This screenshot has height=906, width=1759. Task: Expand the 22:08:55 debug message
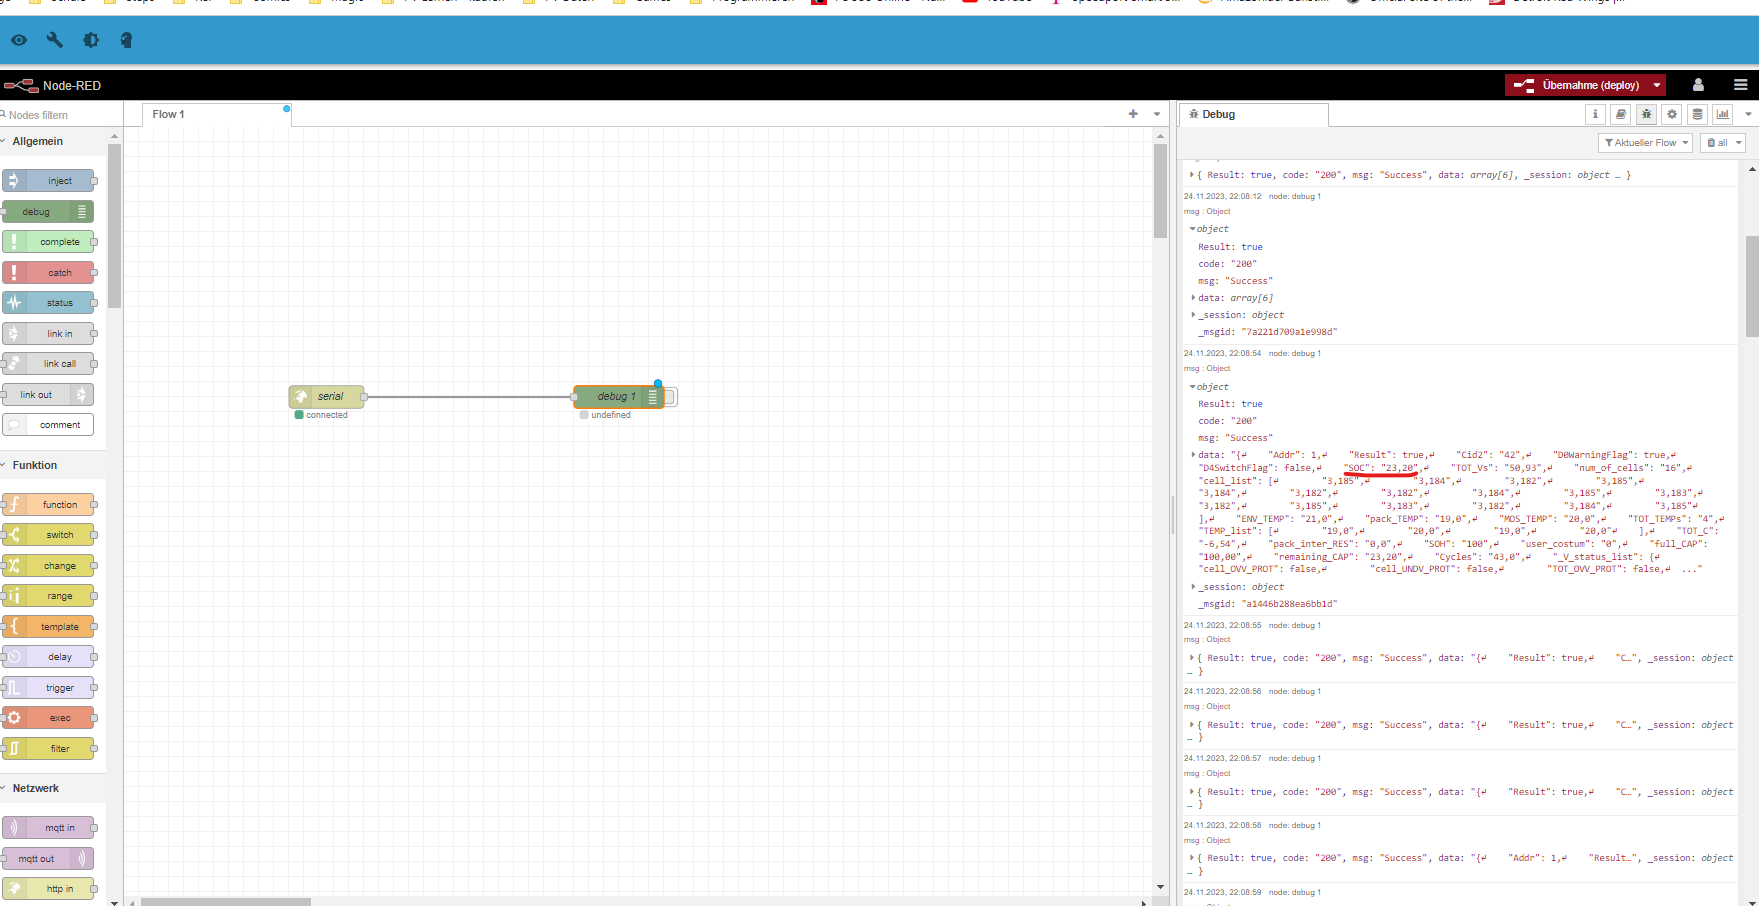[x=1192, y=658]
